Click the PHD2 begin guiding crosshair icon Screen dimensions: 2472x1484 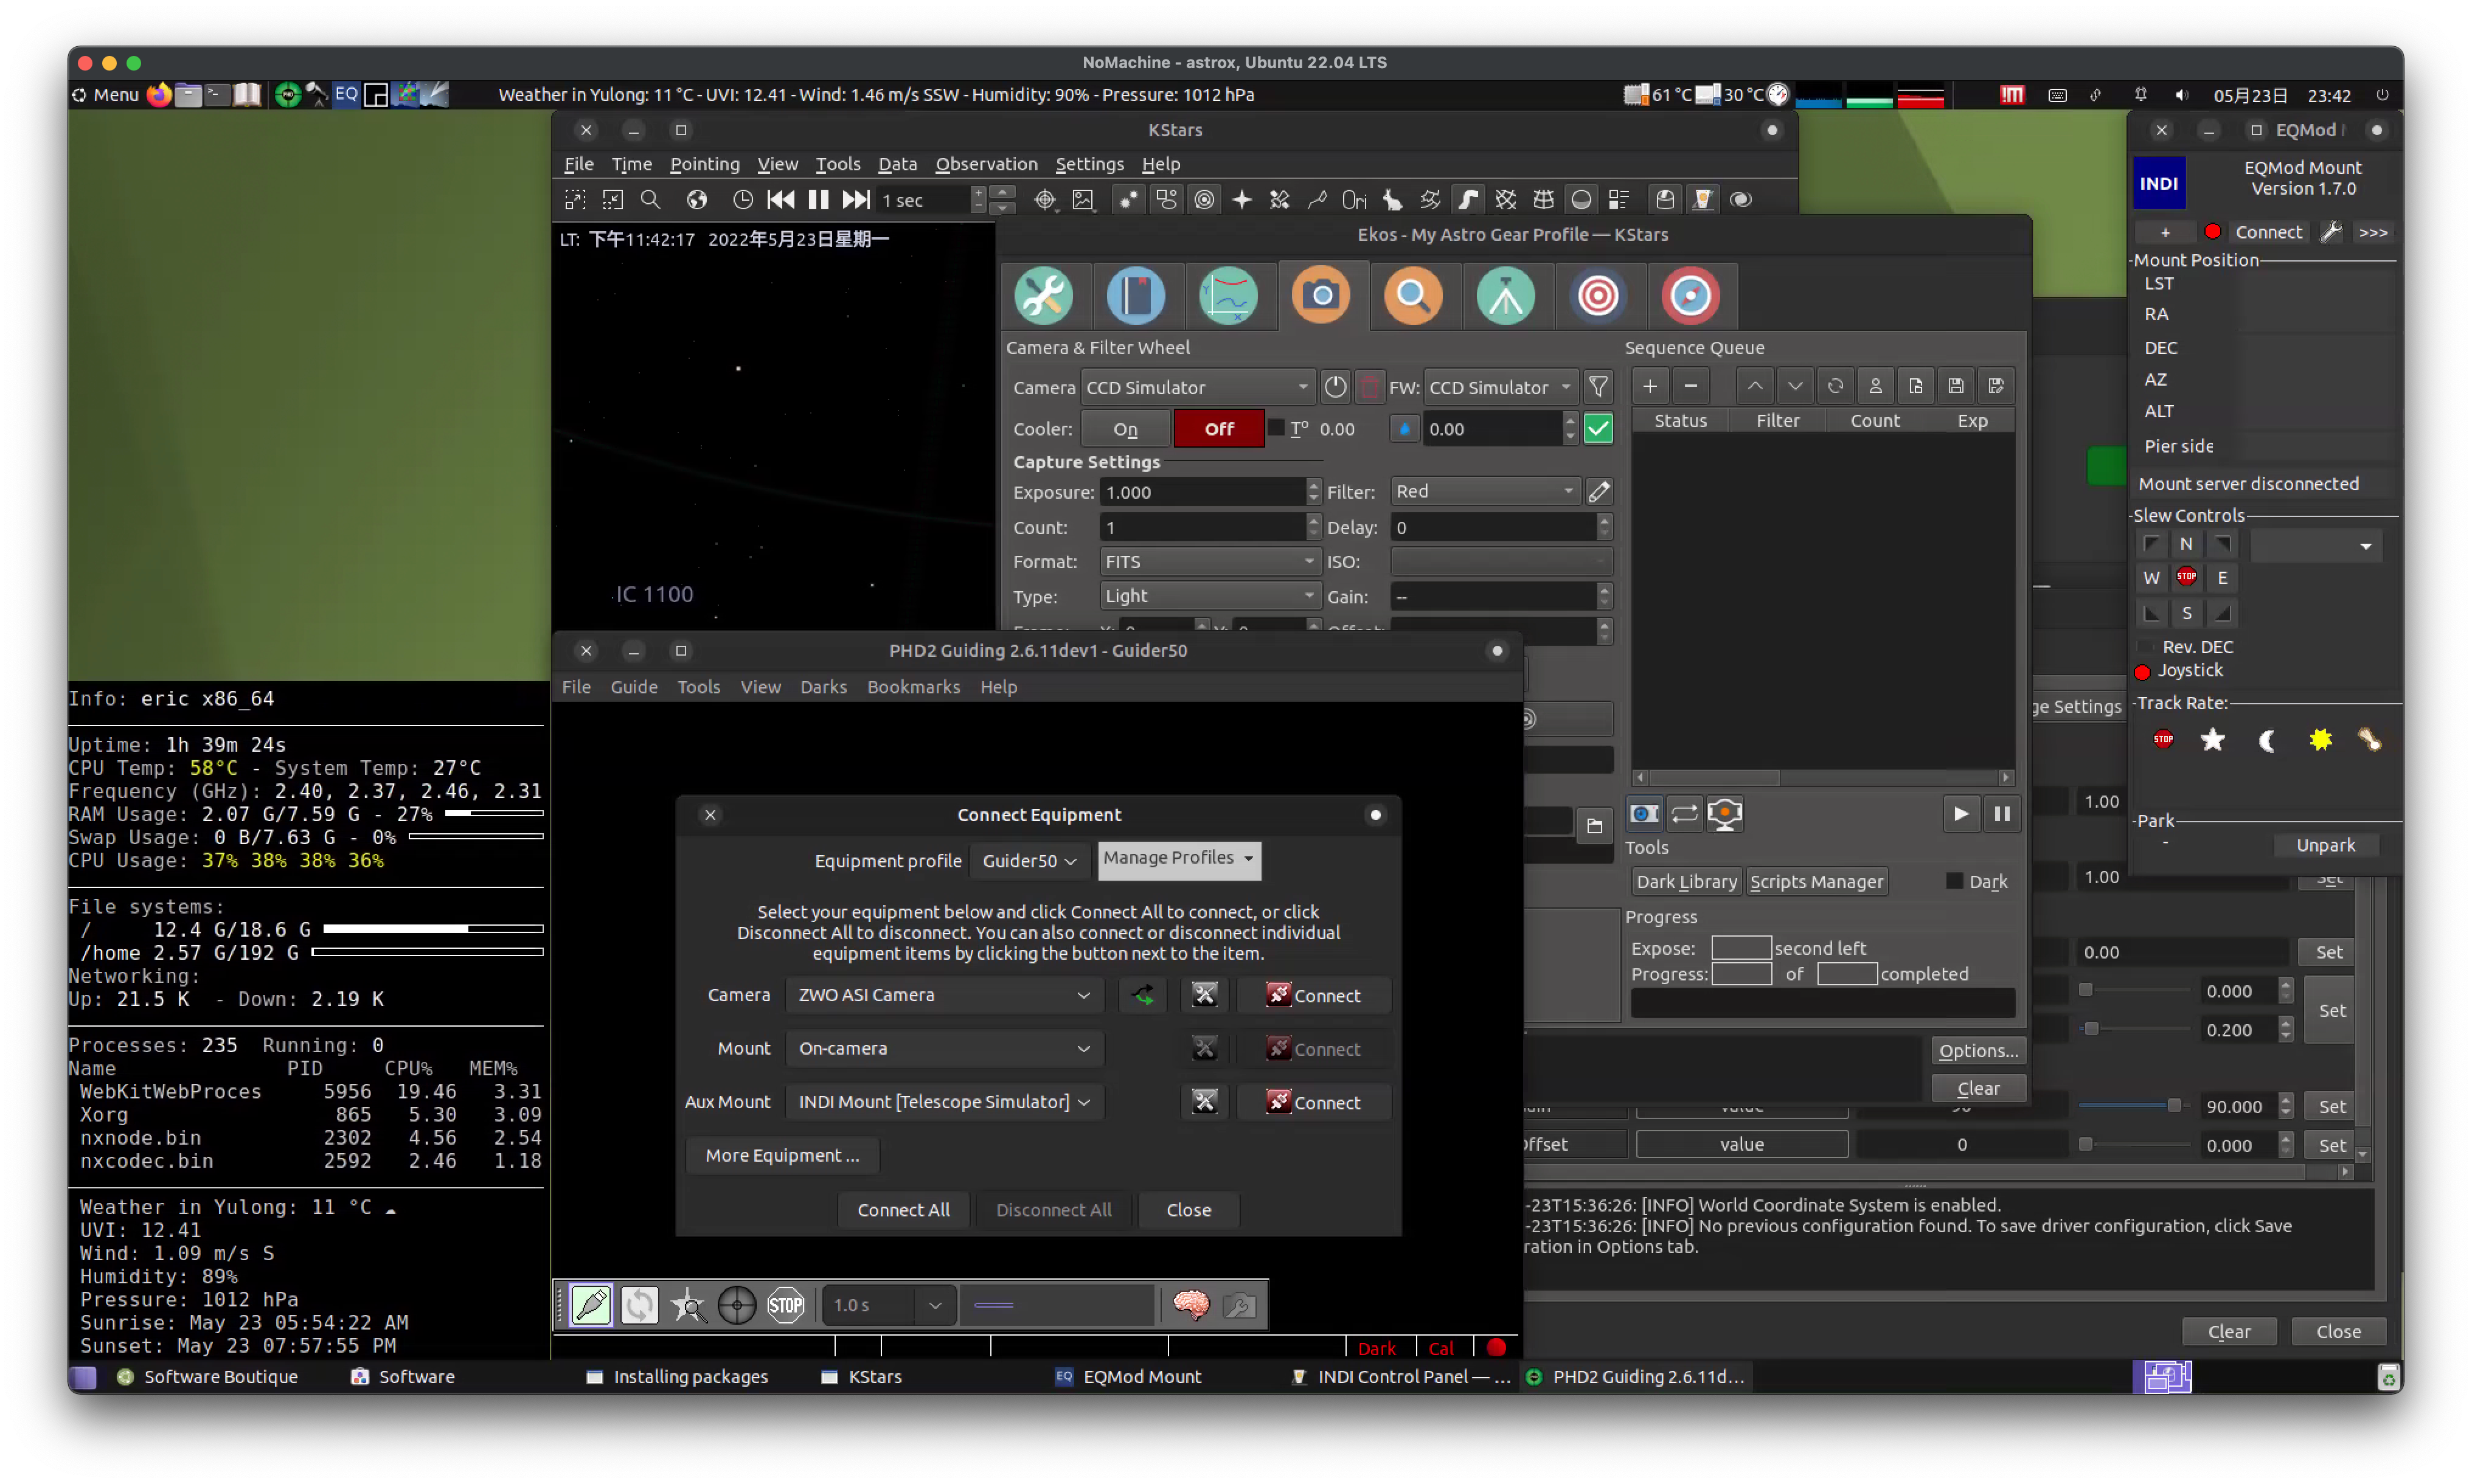coord(738,1305)
